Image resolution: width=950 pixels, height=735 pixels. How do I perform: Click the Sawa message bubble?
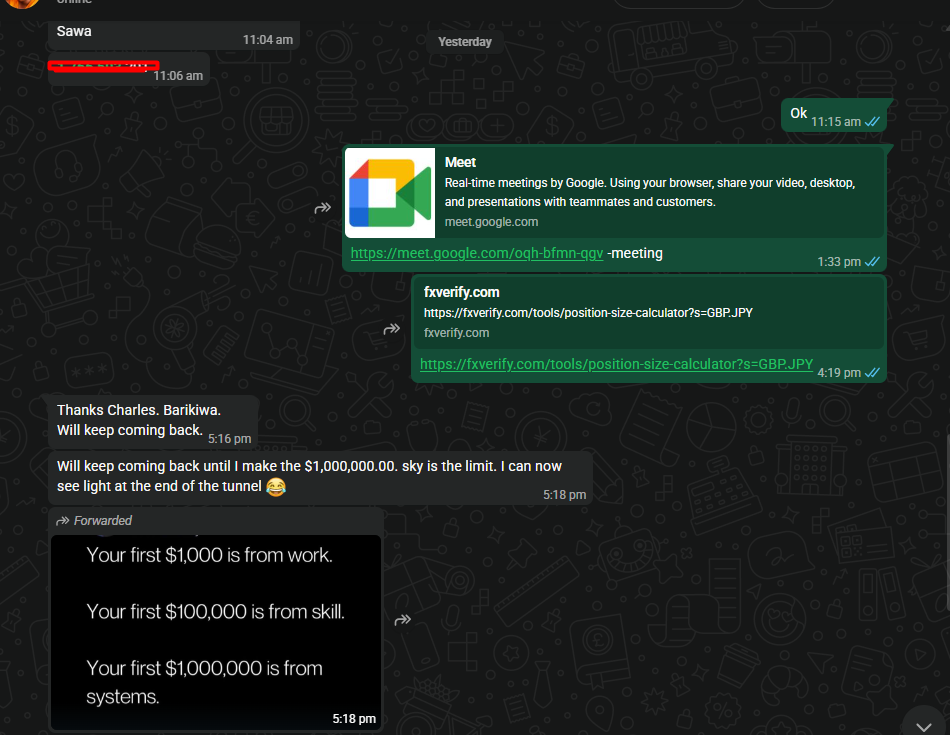(174, 35)
